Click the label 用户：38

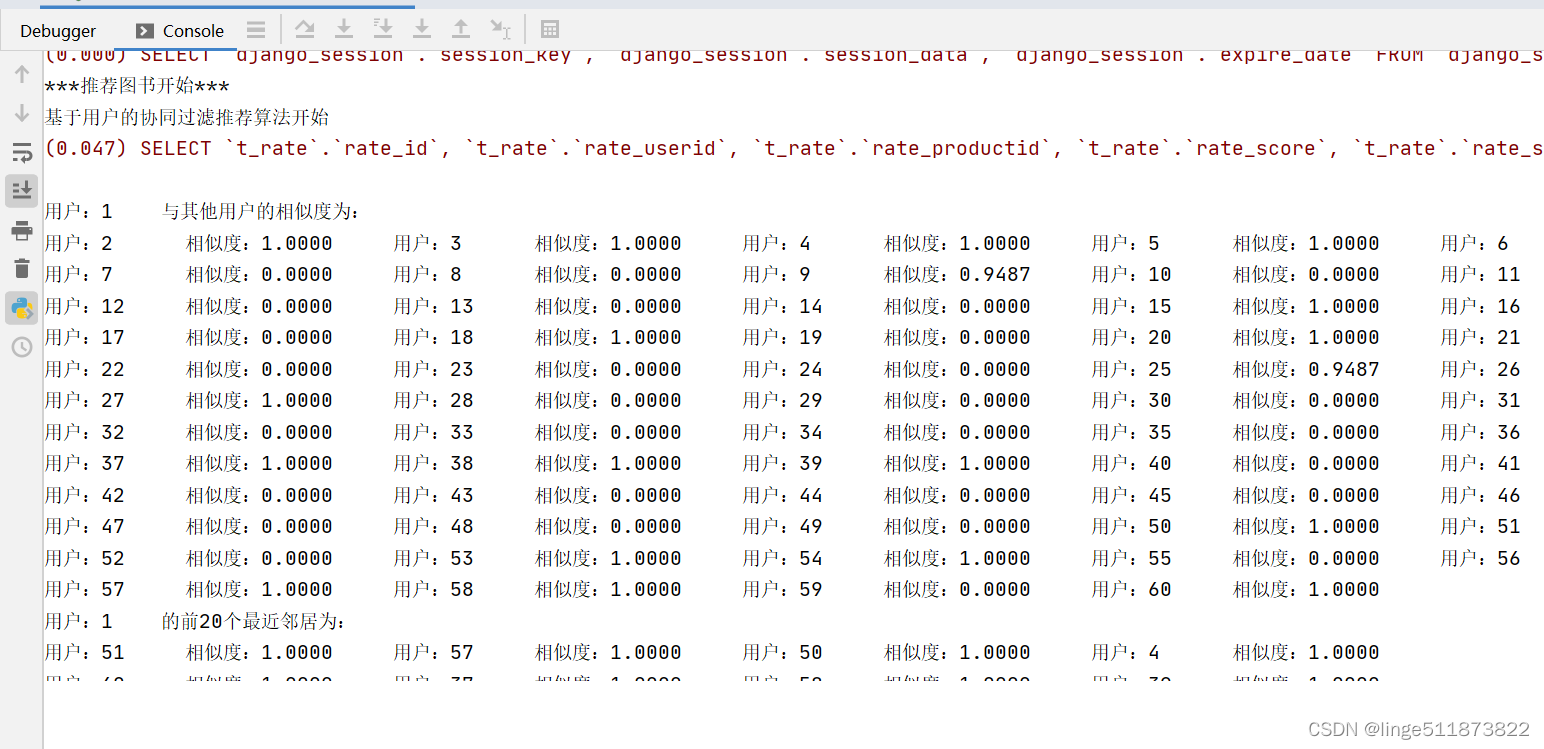pos(434,464)
